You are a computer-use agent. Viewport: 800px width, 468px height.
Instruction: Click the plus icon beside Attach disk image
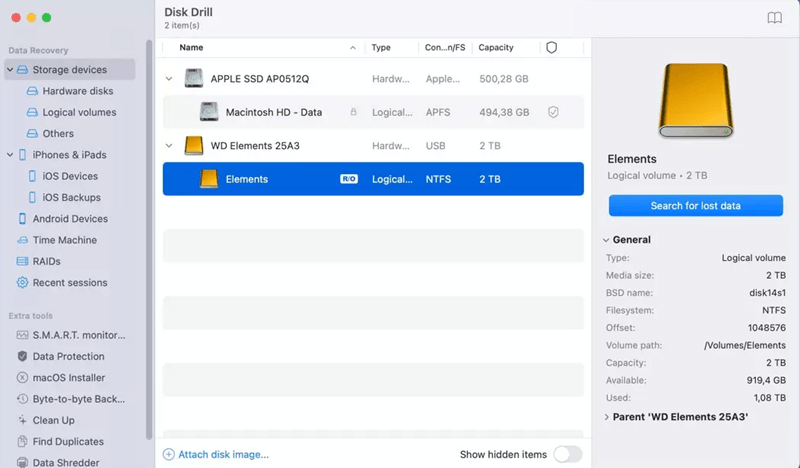(169, 454)
